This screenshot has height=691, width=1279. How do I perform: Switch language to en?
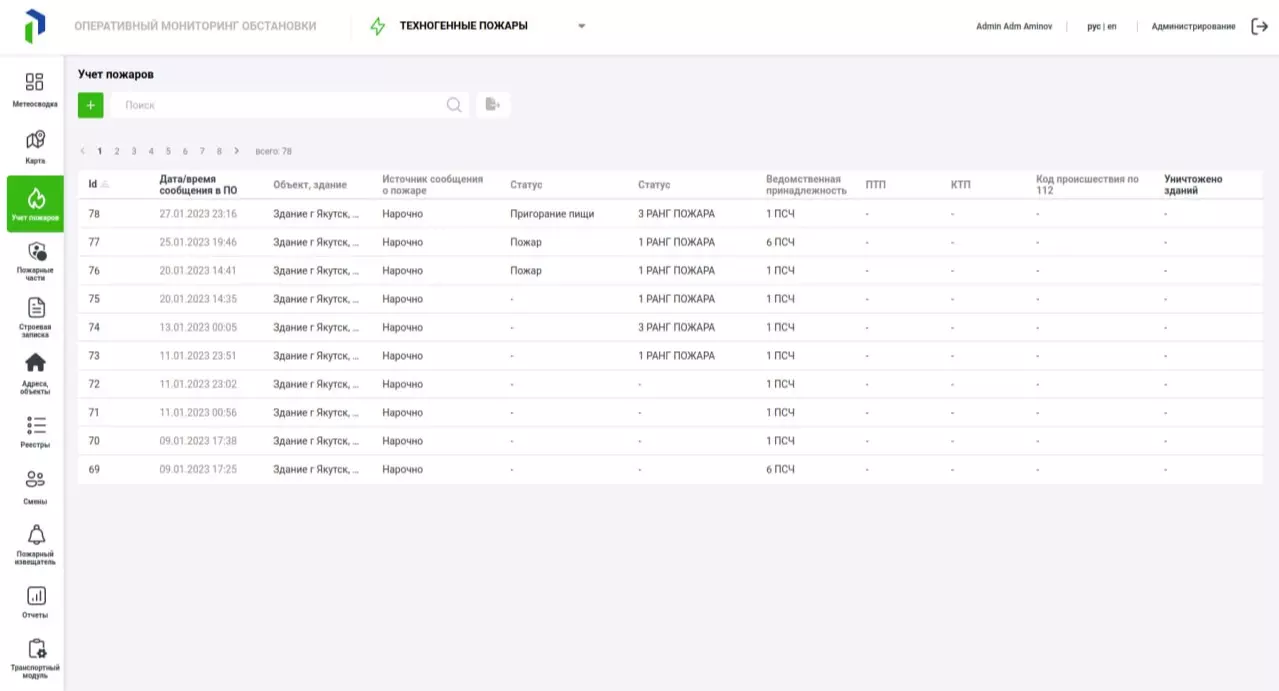(x=1112, y=27)
